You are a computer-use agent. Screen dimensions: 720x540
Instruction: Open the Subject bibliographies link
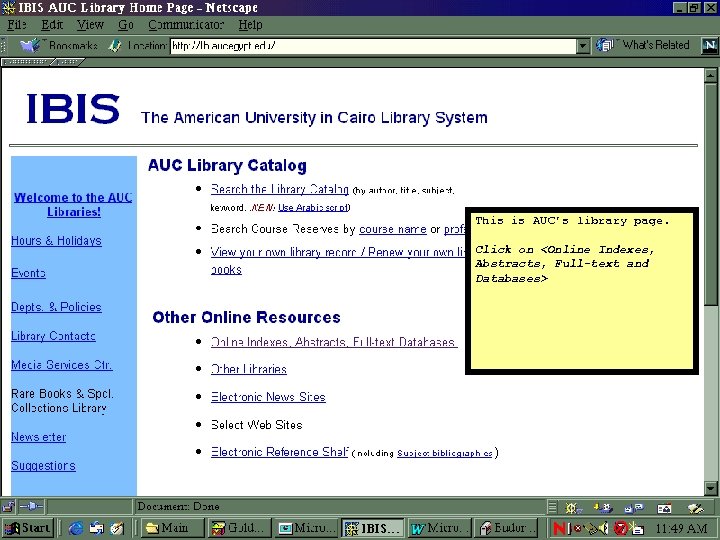(445, 453)
